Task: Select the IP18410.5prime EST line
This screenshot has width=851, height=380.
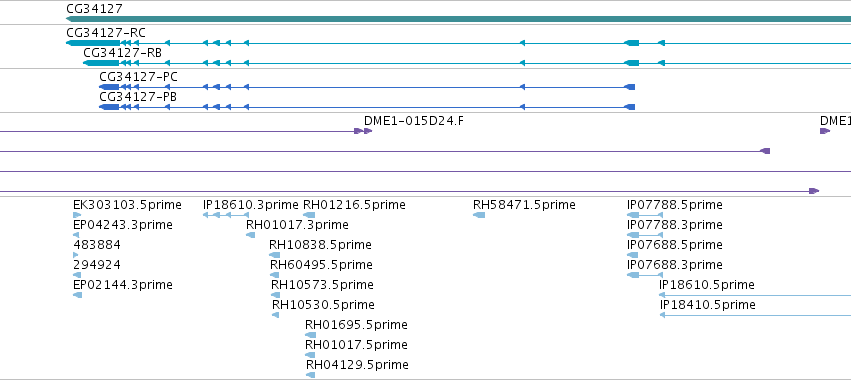Action: [755, 315]
